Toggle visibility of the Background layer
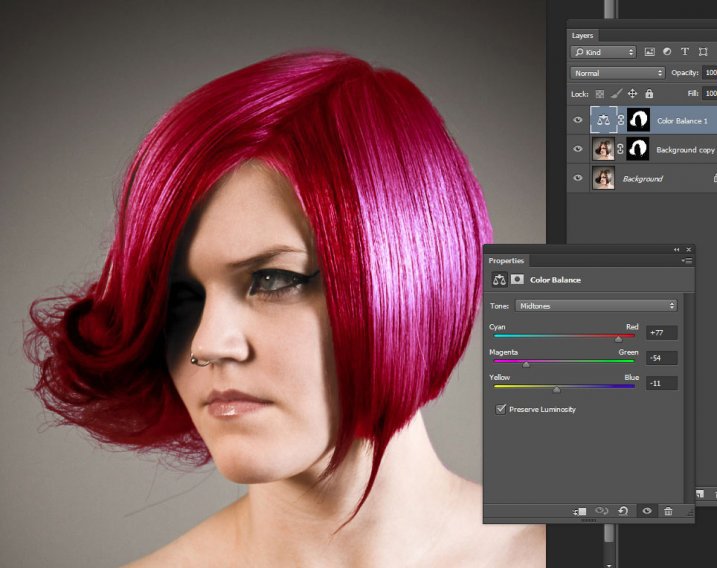717x568 pixels. tap(577, 178)
